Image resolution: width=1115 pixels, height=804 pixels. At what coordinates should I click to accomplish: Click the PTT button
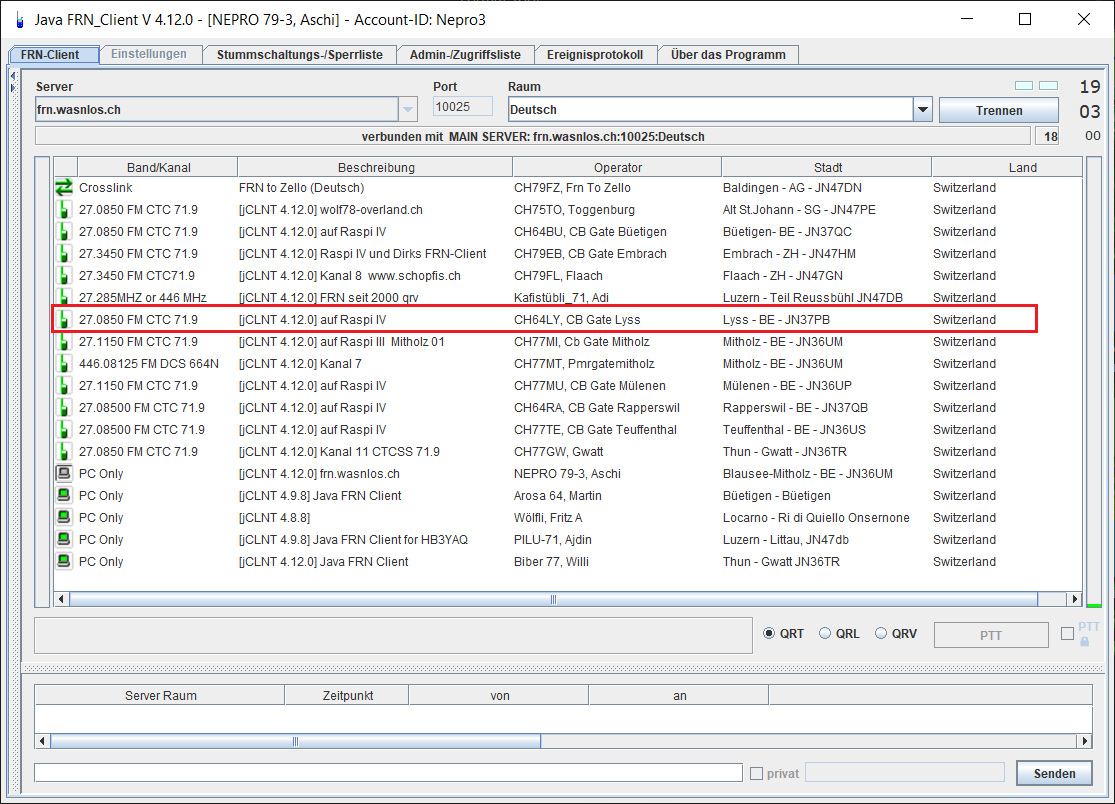[x=991, y=635]
